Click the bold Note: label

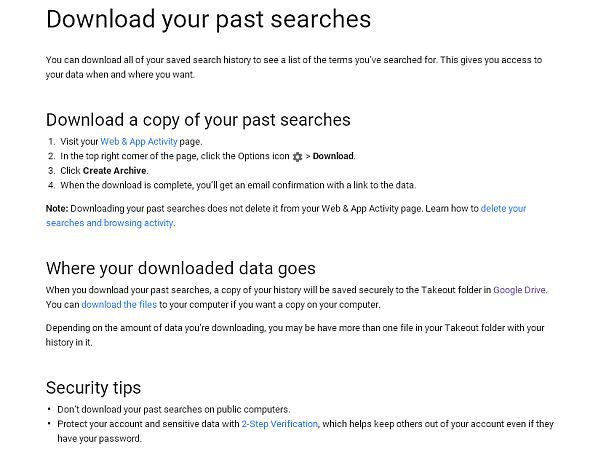pos(57,209)
